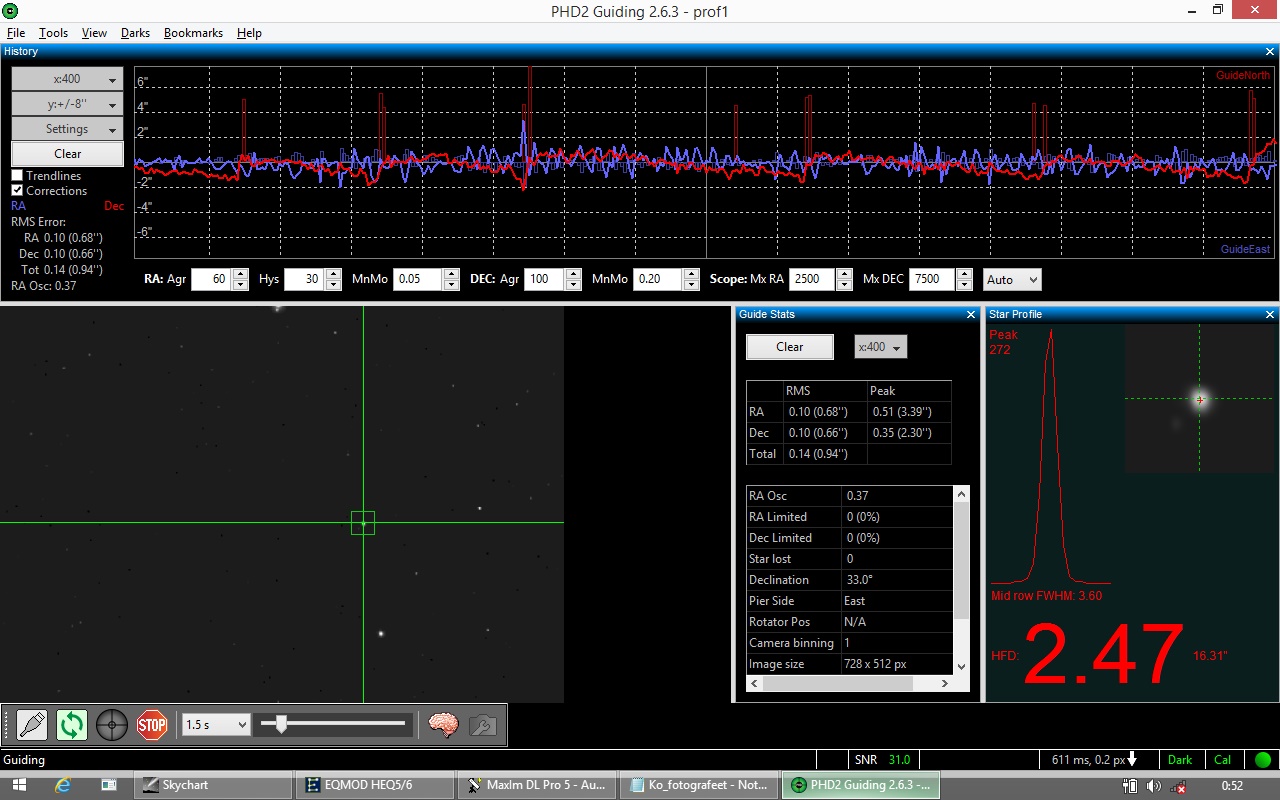Click Clear button in Guide Stats panel

[x=789, y=347]
